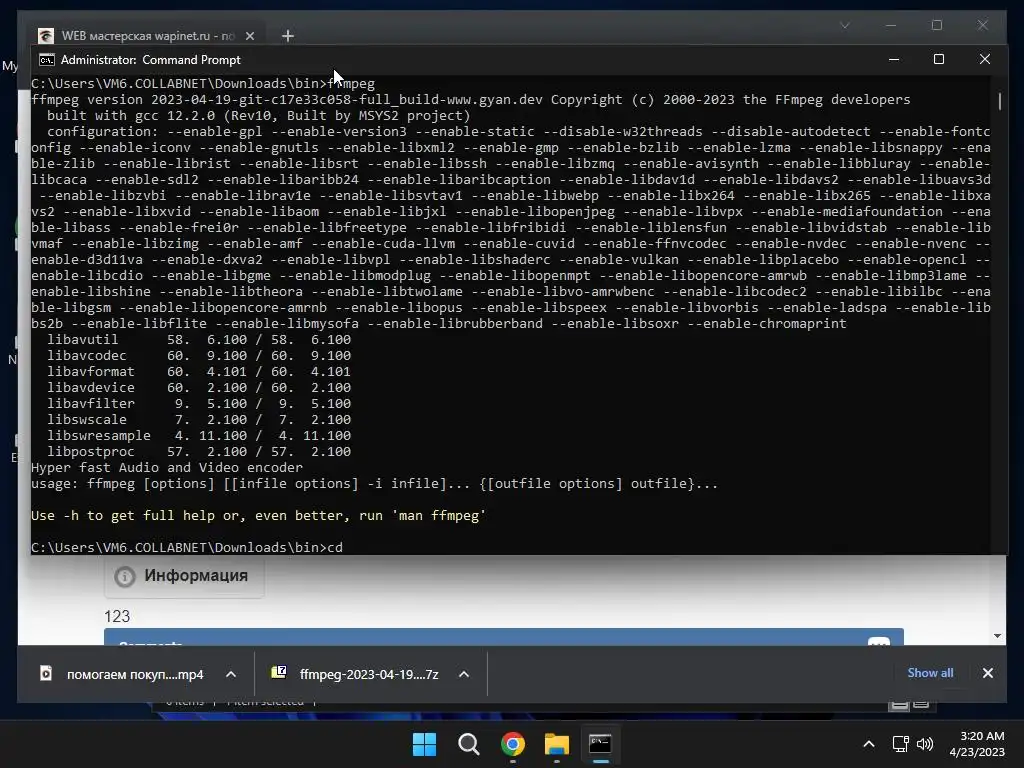Open volume control tray icon
This screenshot has width=1024, height=768.
(x=925, y=744)
